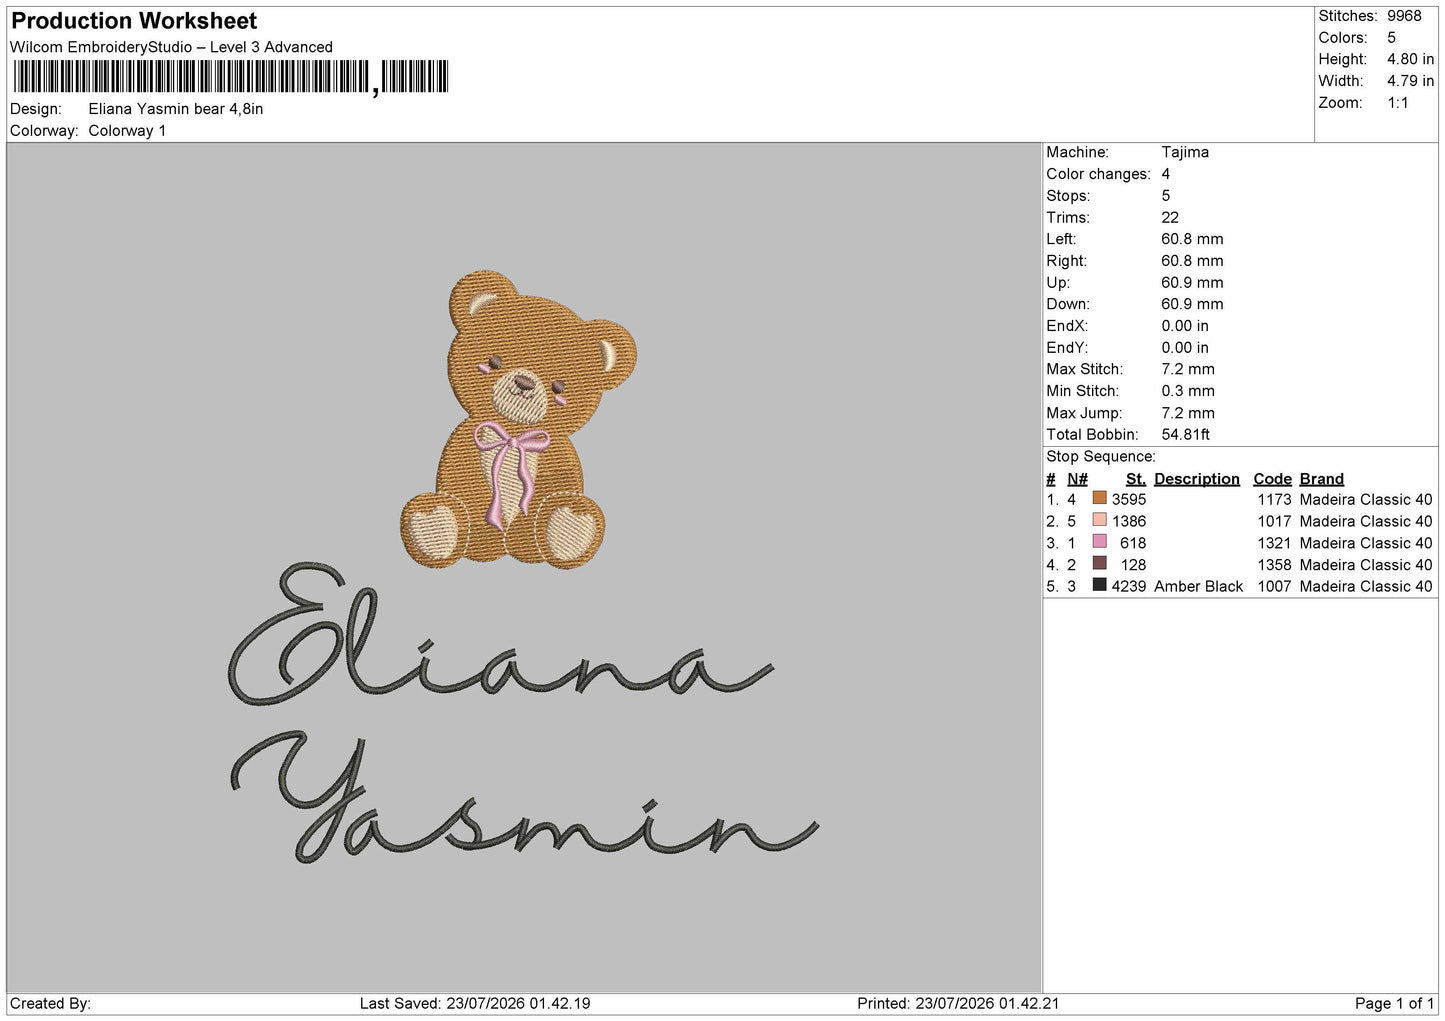This screenshot has height=1021, width=1445.
Task: Click 'Wilcom EmbroideryStudio – Level 3 Advanced' text
Action: (x=171, y=47)
